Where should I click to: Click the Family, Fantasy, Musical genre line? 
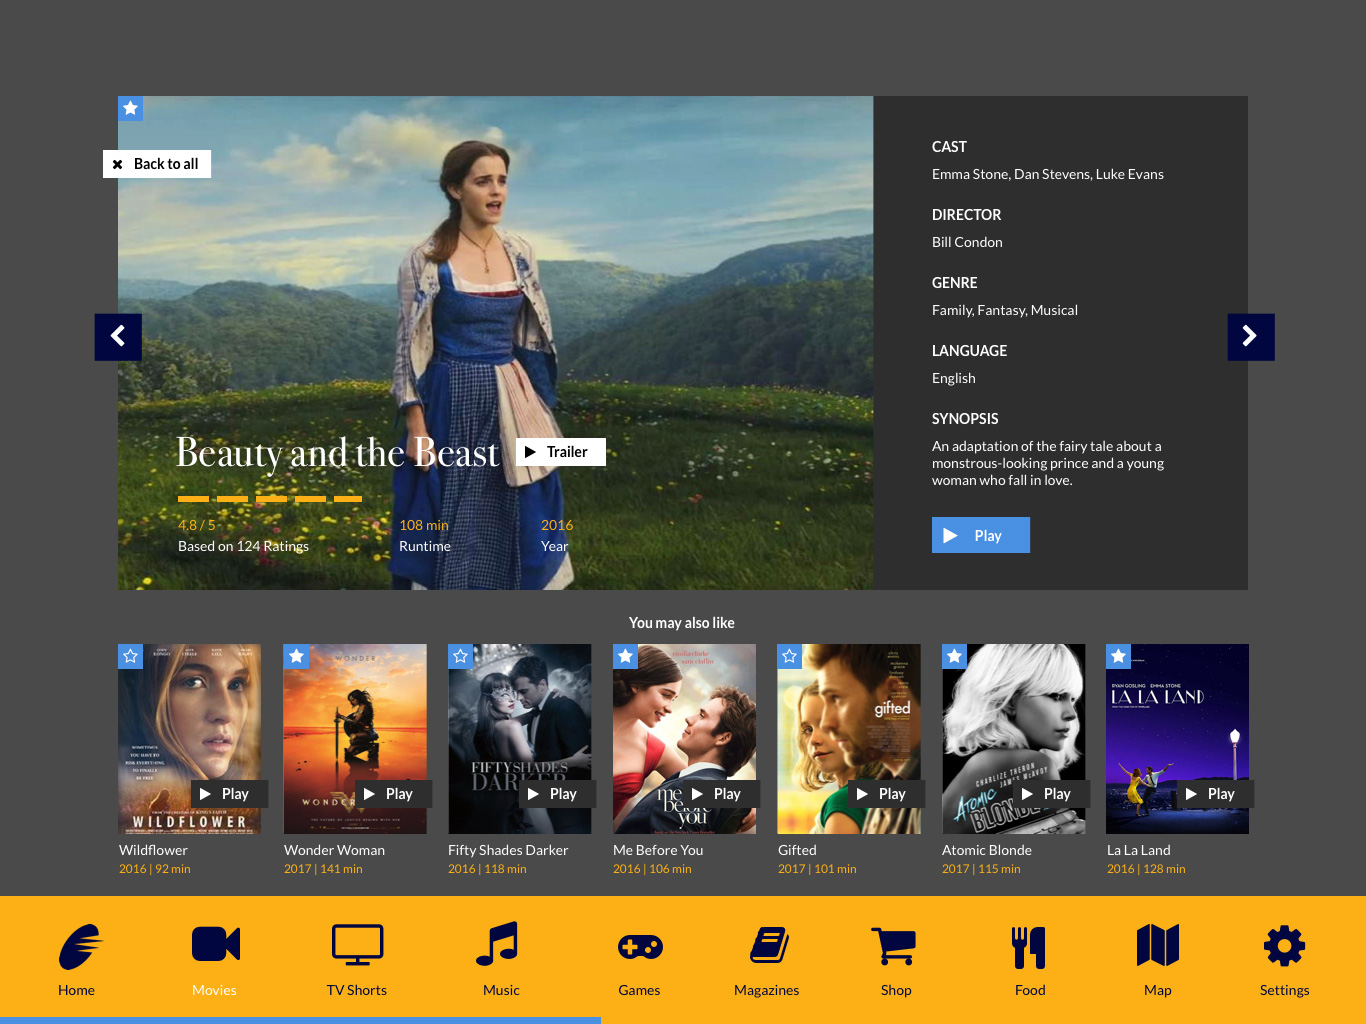[x=1005, y=310]
